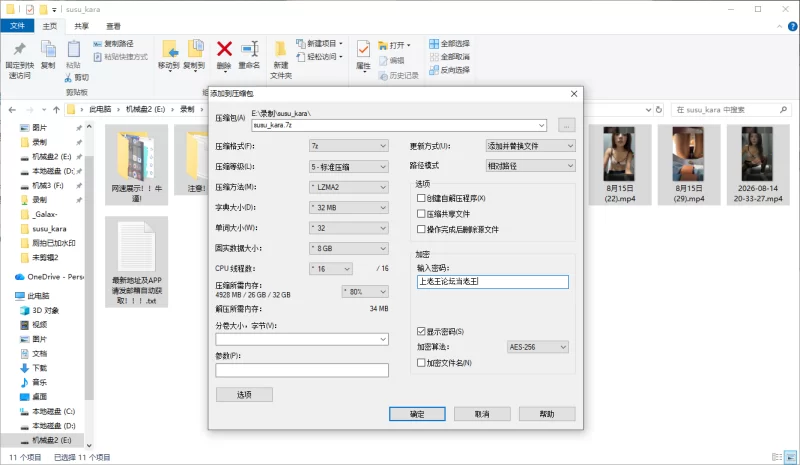Enable the encrypt file names checkbox
The image size is (800, 465).
pos(421,362)
